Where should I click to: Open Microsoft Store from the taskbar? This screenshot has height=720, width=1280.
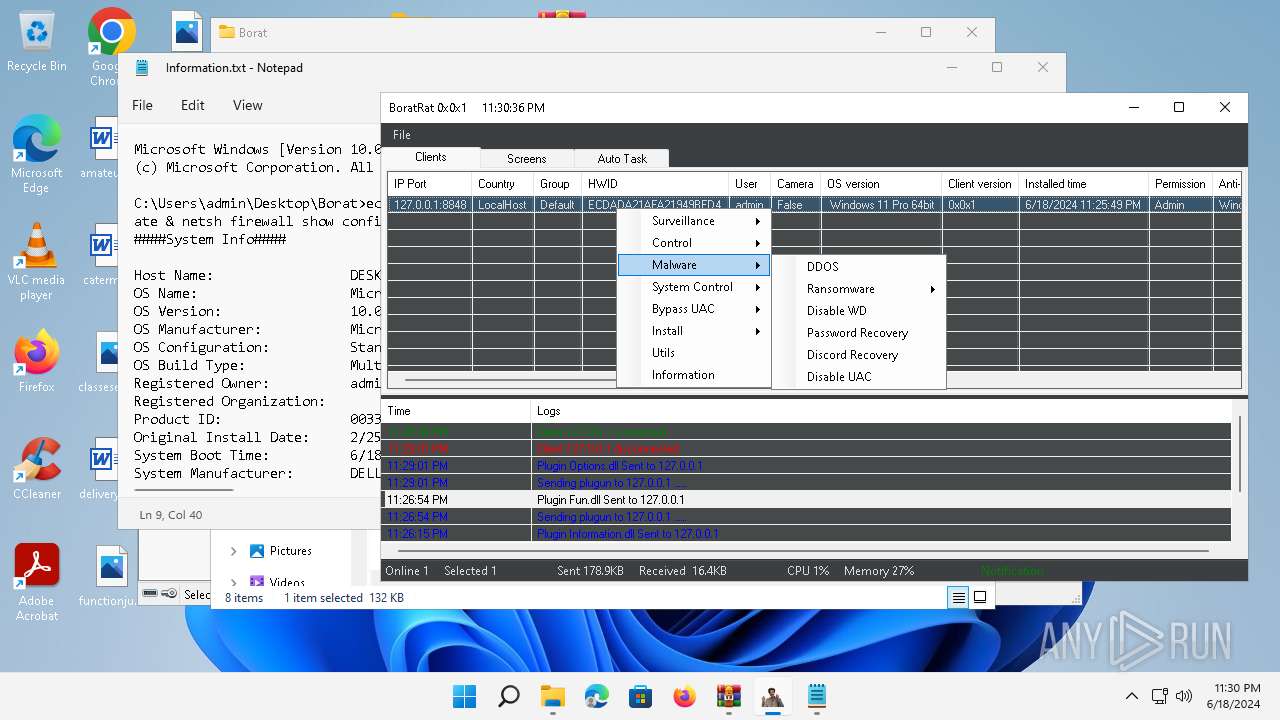coord(641,696)
